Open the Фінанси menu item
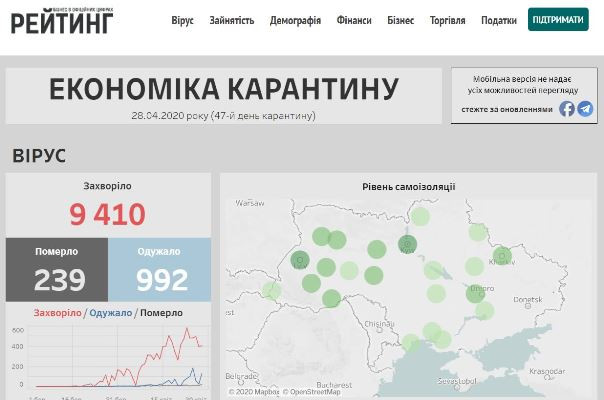The width and height of the screenshot is (604, 400). pos(354,20)
